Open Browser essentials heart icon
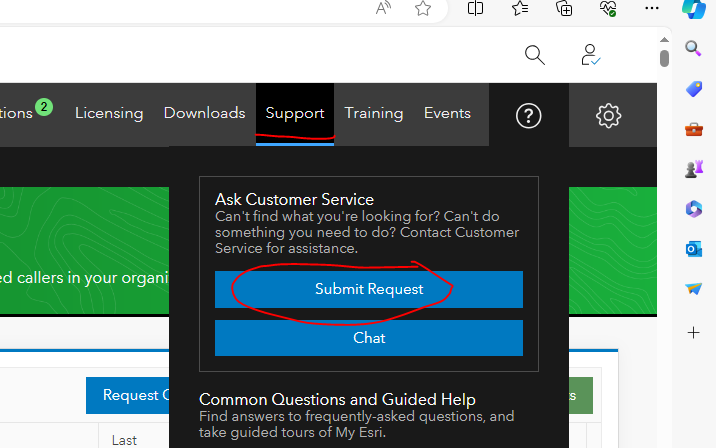The height and width of the screenshot is (448, 716). 608,8
